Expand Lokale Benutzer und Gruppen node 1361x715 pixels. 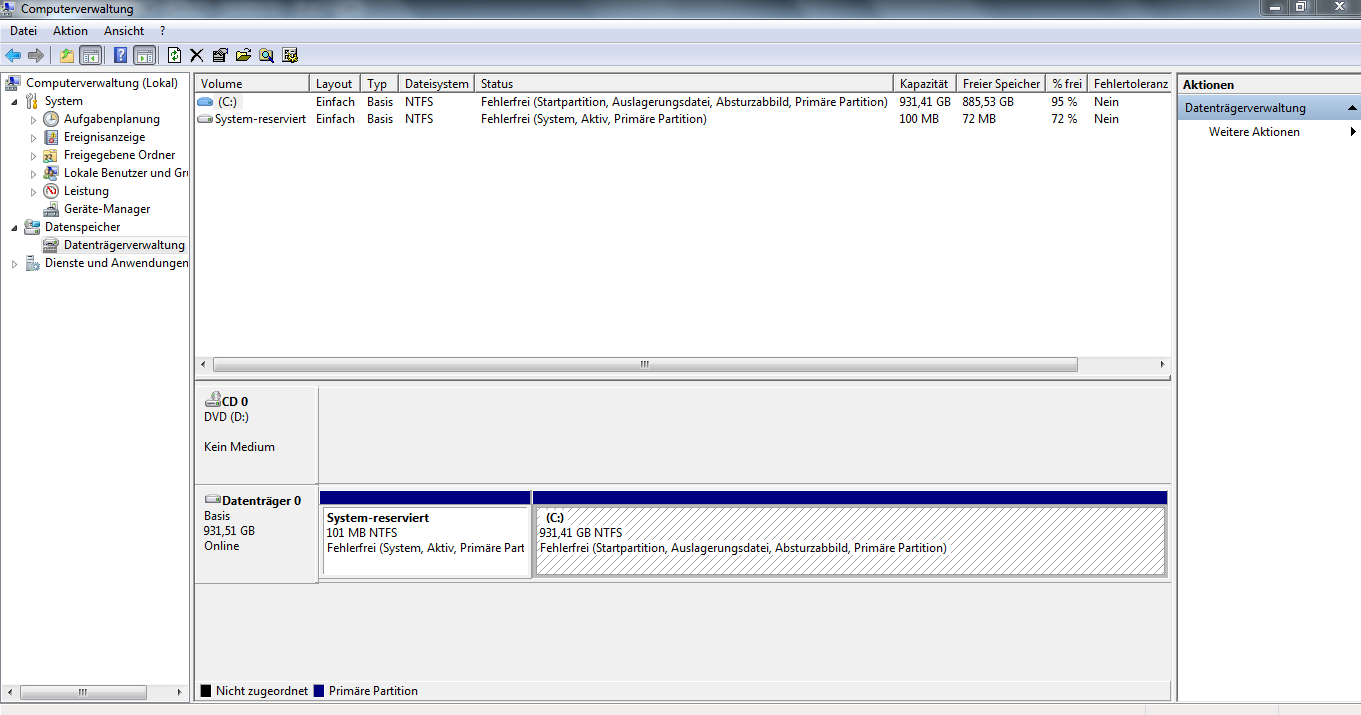point(33,173)
